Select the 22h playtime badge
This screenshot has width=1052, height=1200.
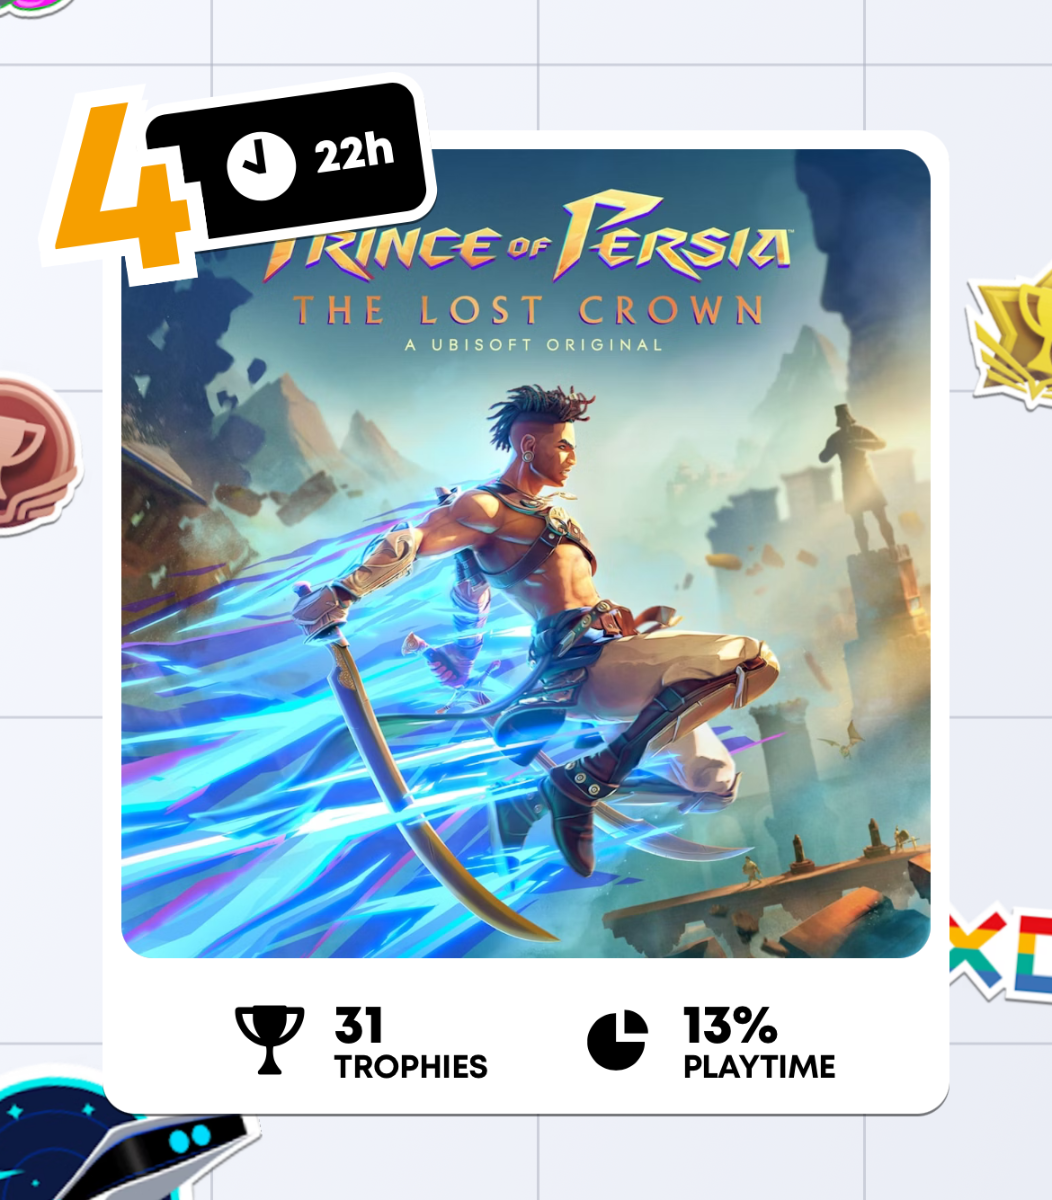290,160
